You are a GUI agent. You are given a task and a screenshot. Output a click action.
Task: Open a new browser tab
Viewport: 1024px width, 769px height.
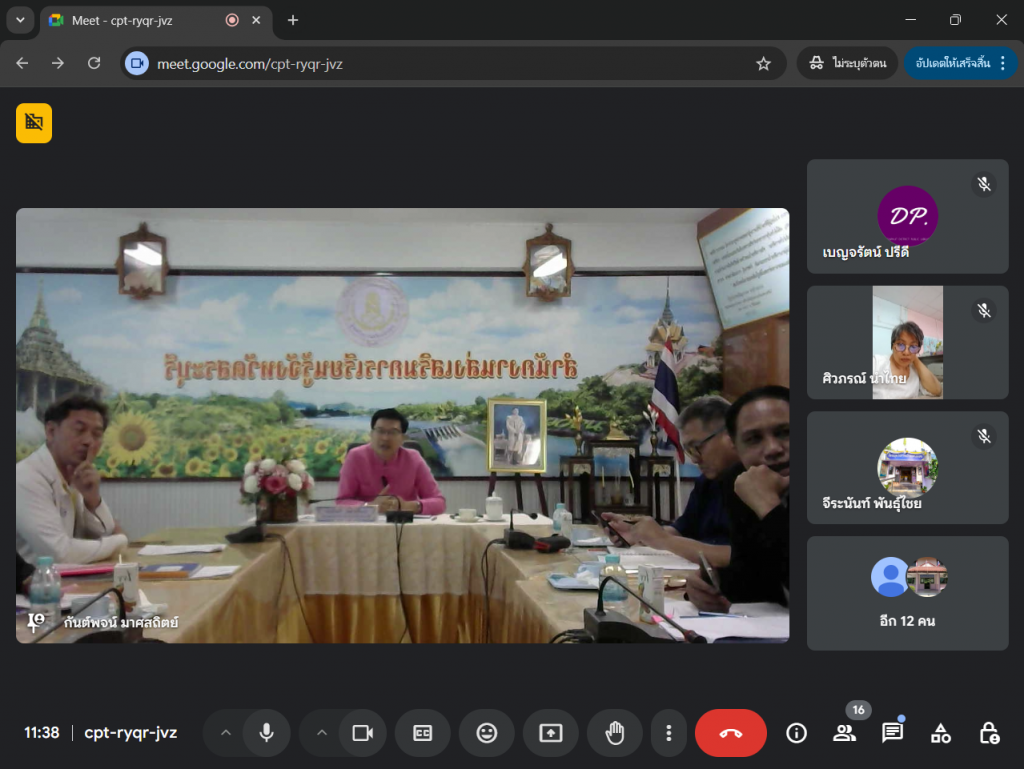coord(293,20)
